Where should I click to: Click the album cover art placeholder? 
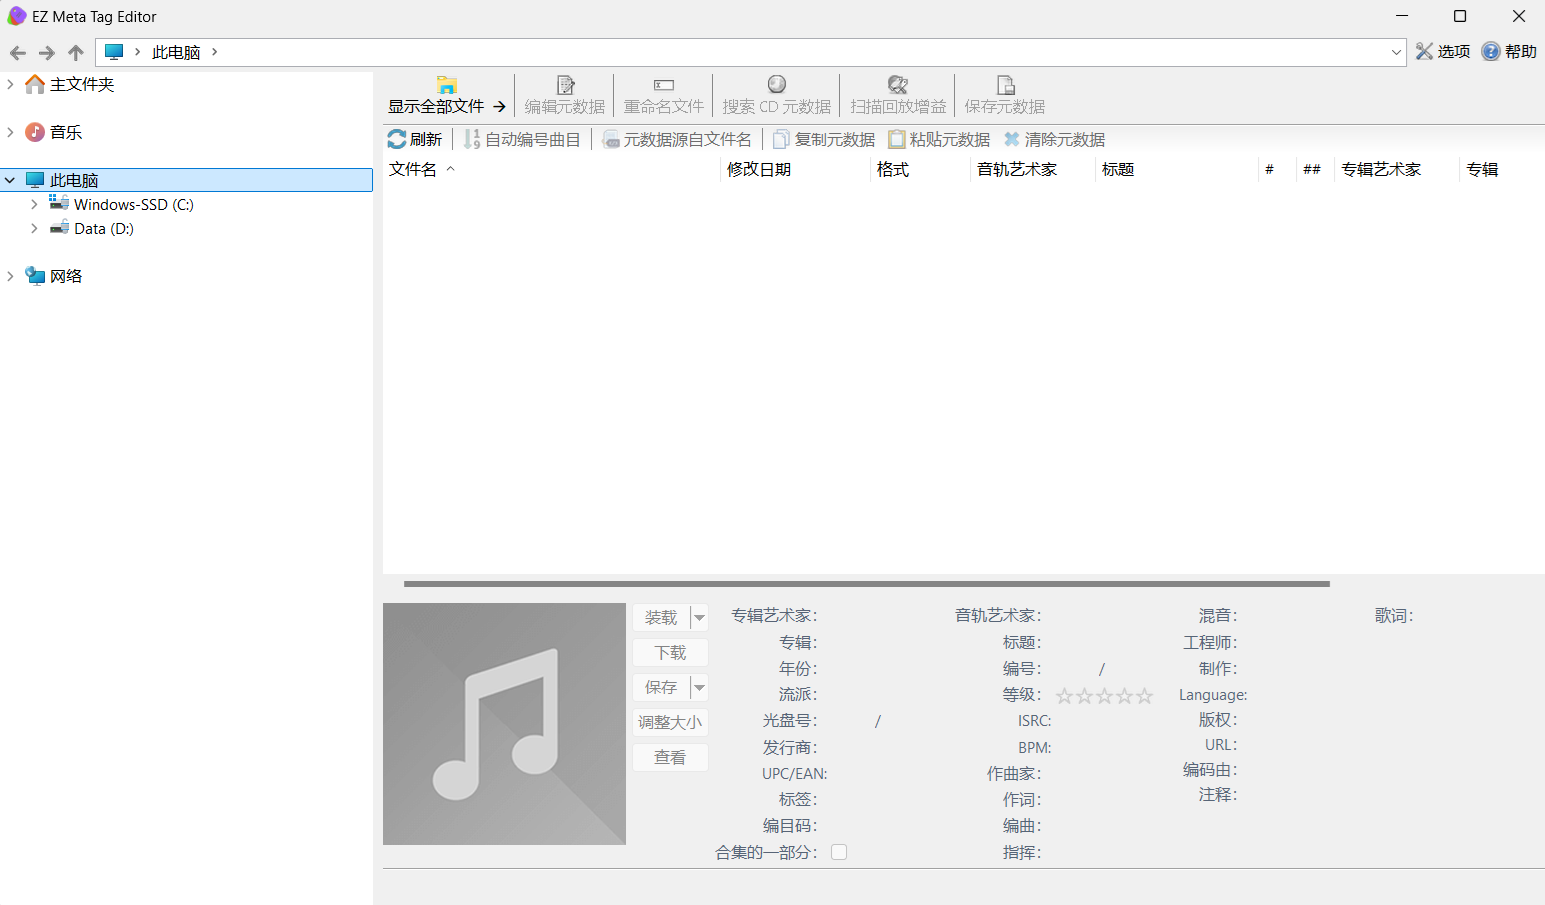[504, 724]
